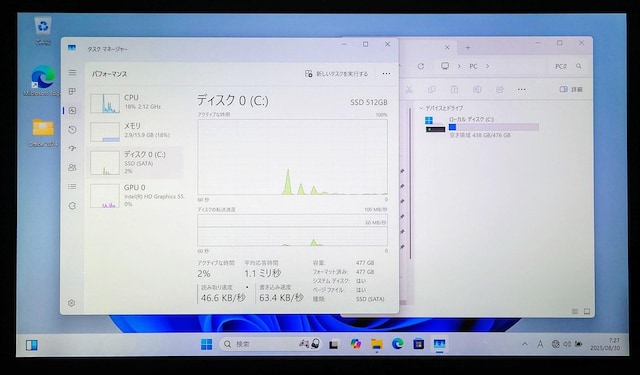Open the Widgets panel on taskbar
Image resolution: width=640 pixels, height=375 pixels.
click(x=31, y=345)
